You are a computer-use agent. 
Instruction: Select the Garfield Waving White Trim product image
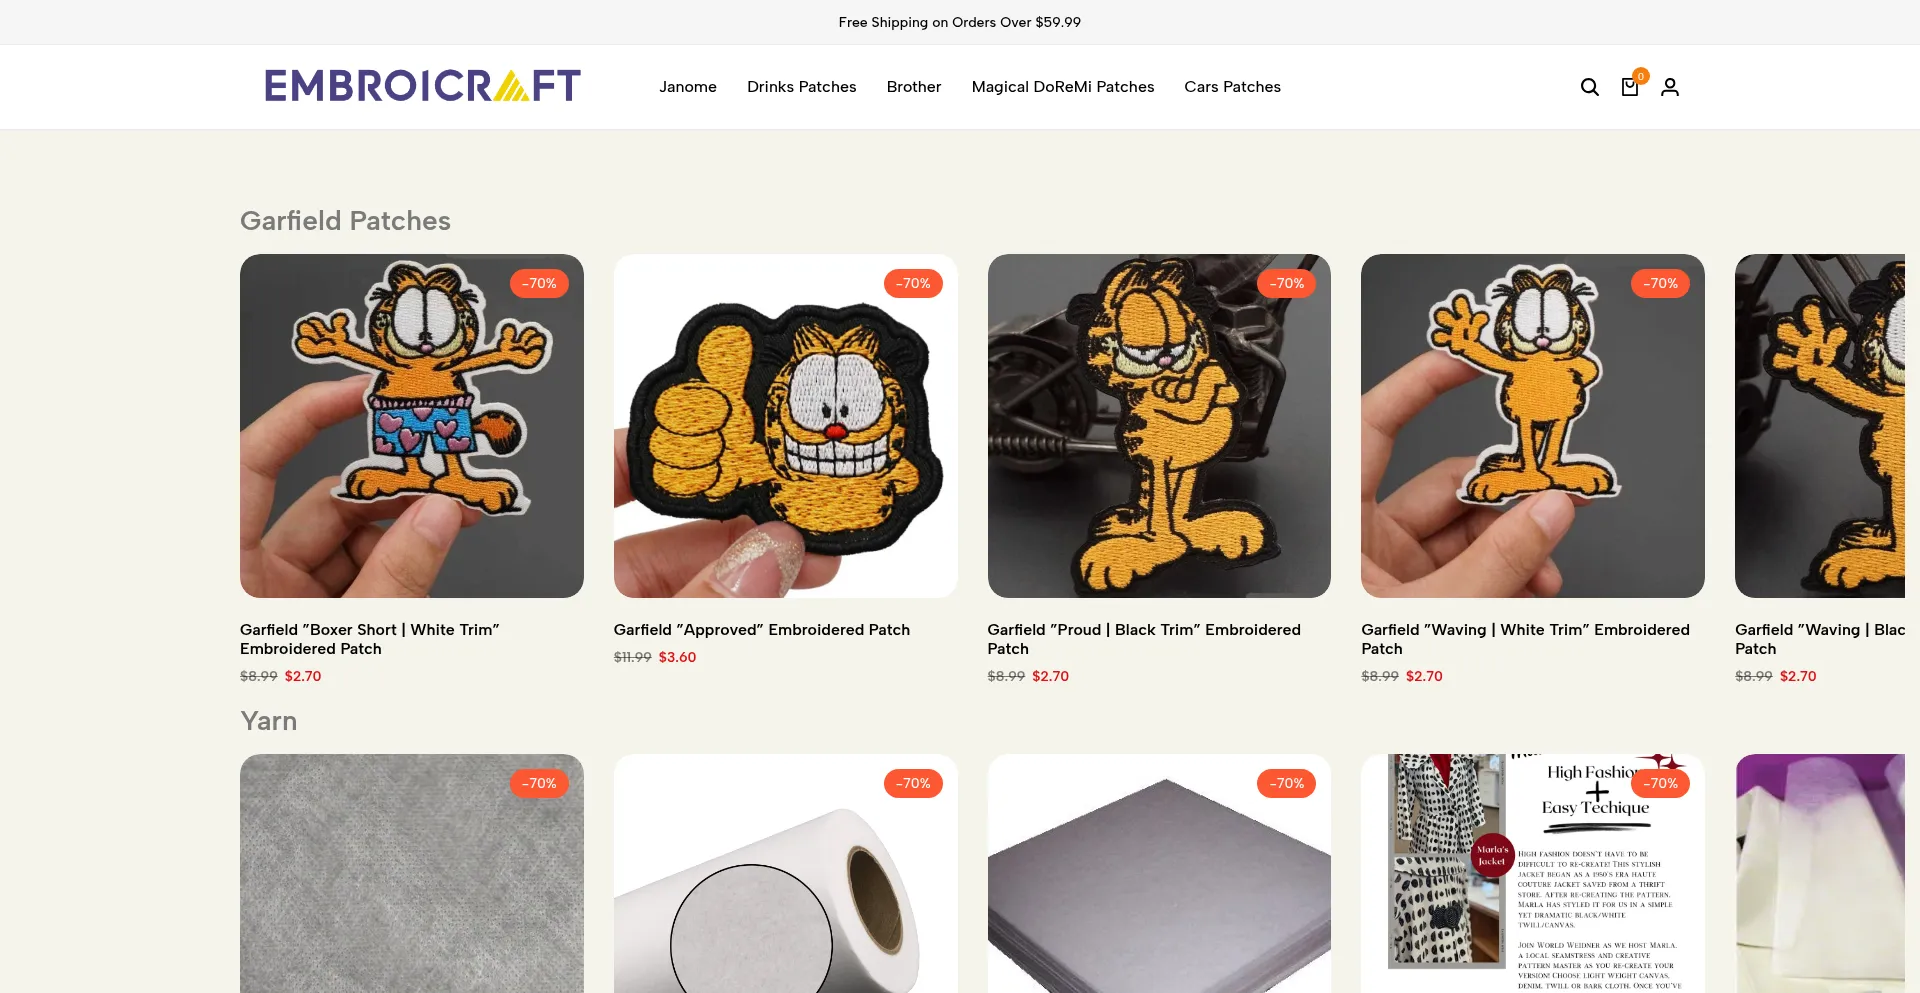(1533, 426)
